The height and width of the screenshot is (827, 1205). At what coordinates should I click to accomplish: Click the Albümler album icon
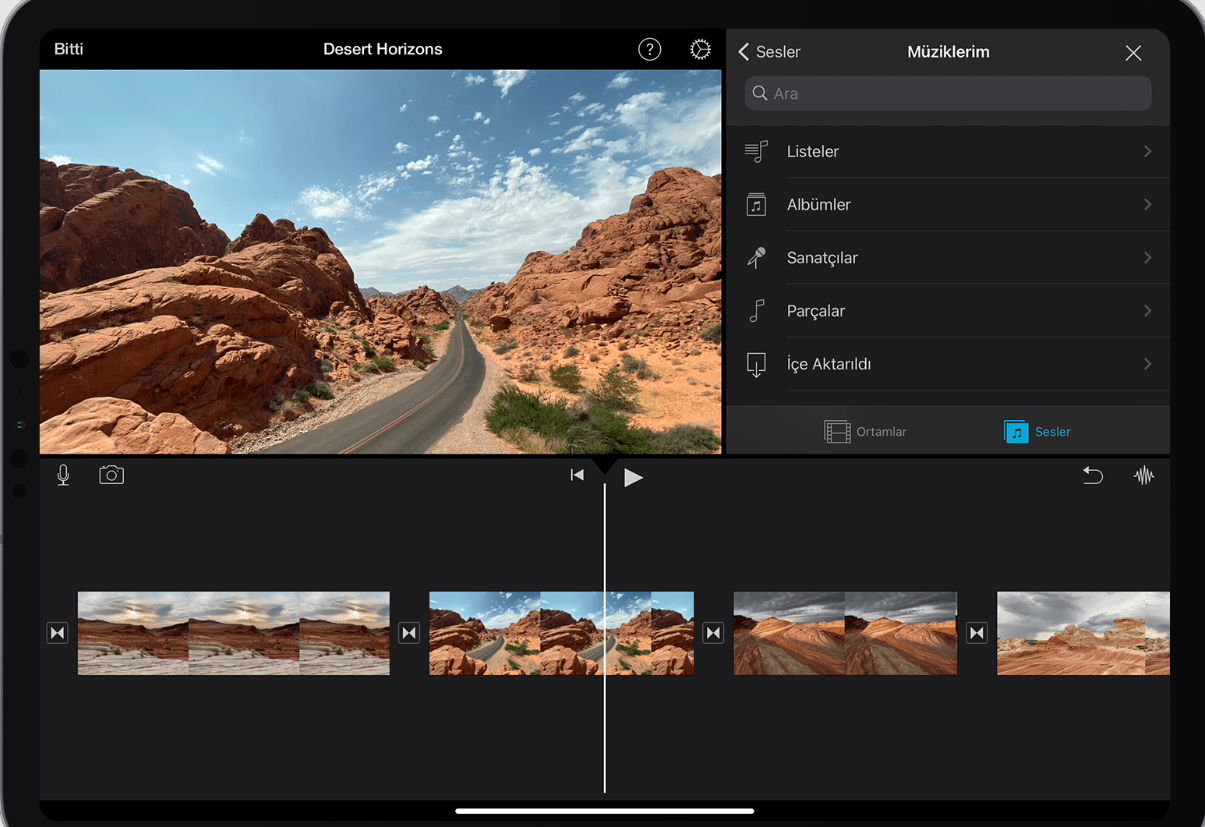756,205
